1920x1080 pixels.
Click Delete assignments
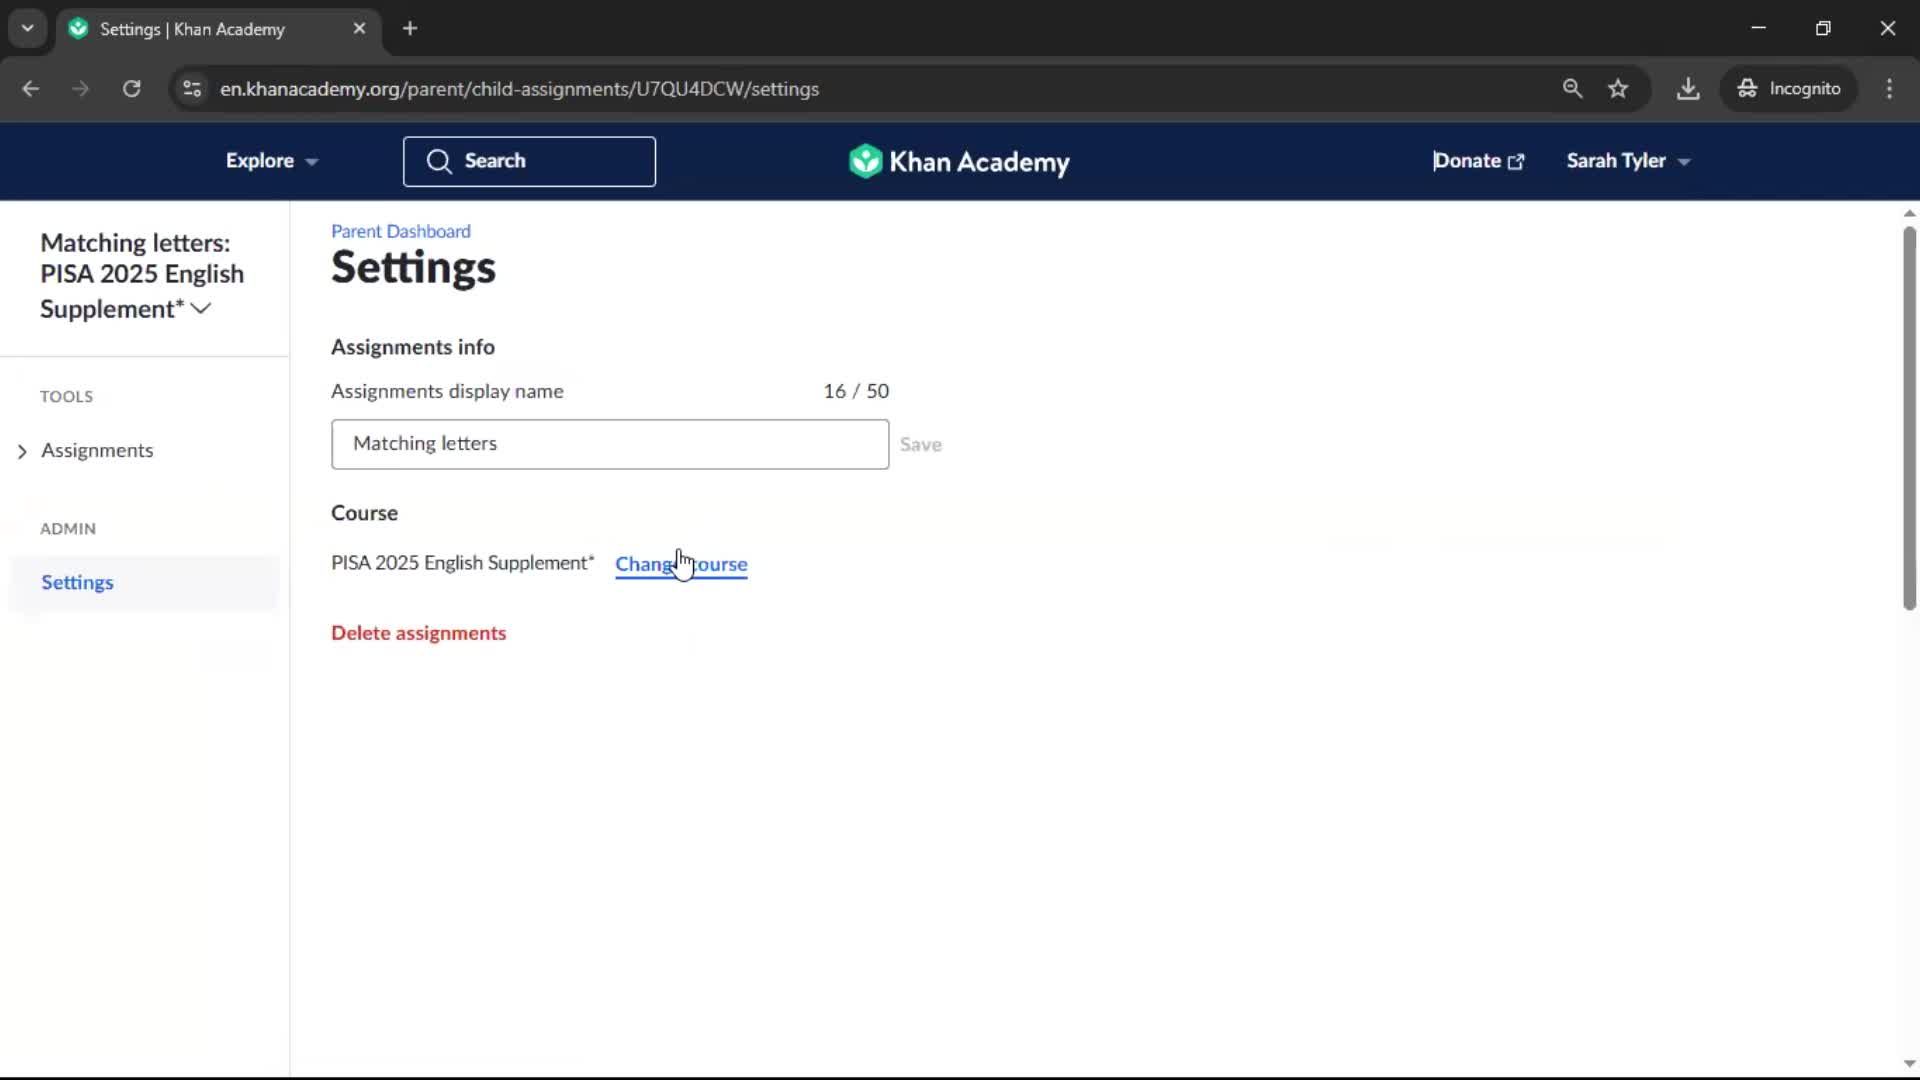[x=418, y=633]
